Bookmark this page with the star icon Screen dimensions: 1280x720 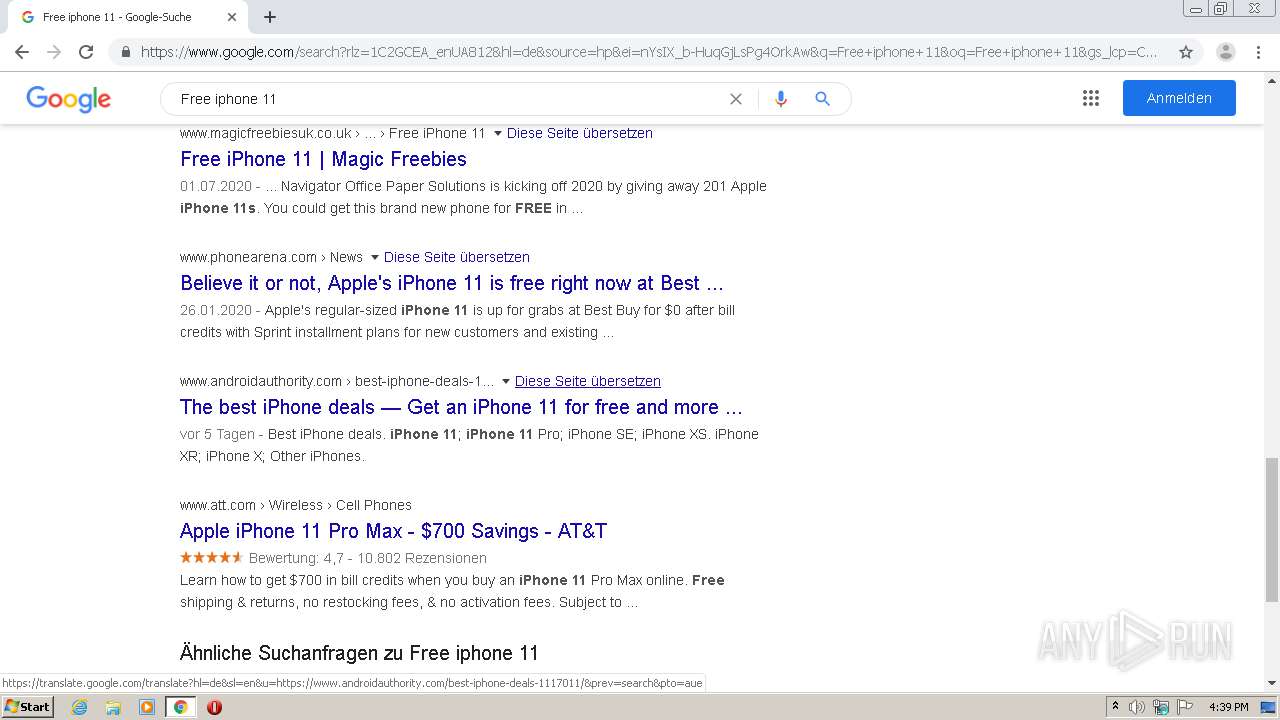coord(1186,52)
